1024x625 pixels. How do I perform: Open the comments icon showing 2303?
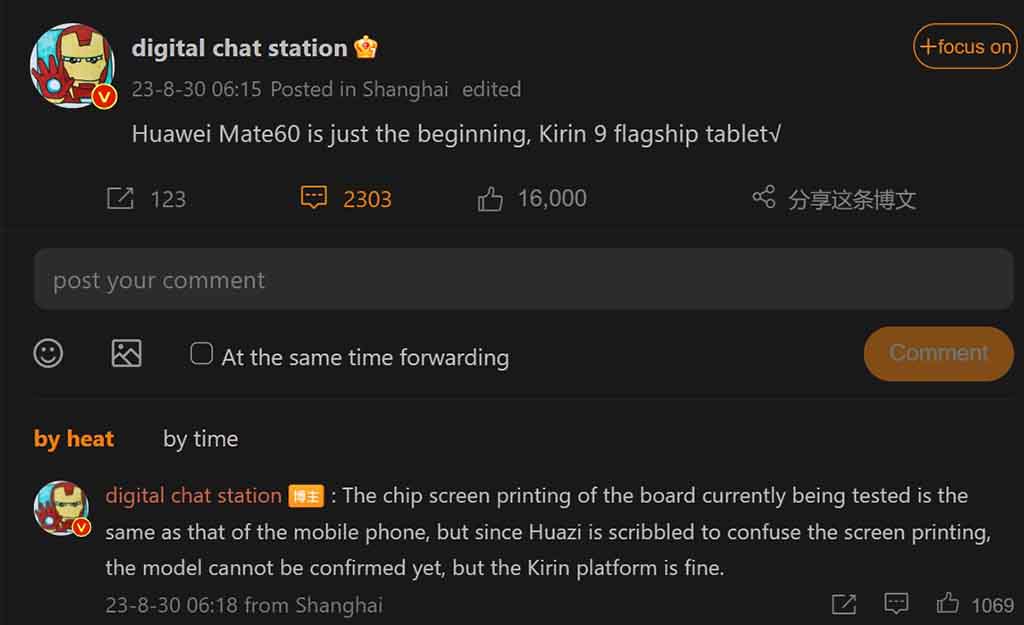313,197
